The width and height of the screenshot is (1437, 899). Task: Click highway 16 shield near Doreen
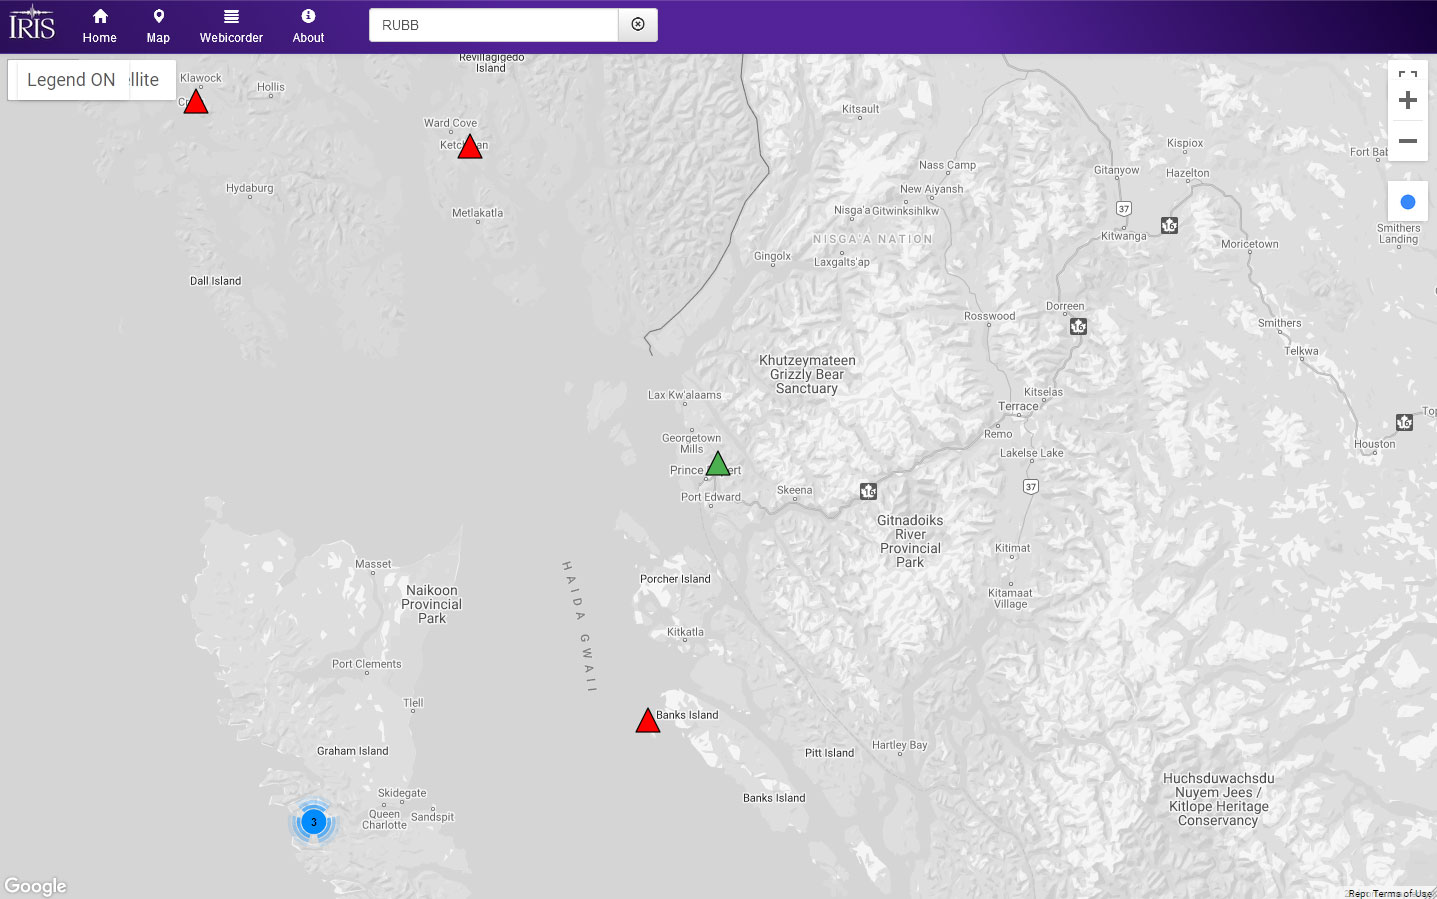(1078, 326)
